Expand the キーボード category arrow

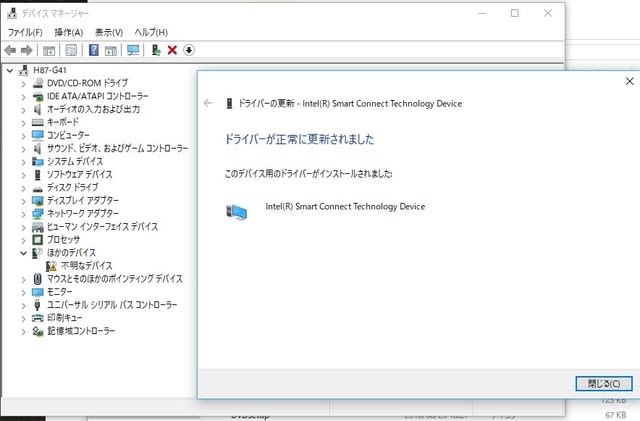point(23,123)
